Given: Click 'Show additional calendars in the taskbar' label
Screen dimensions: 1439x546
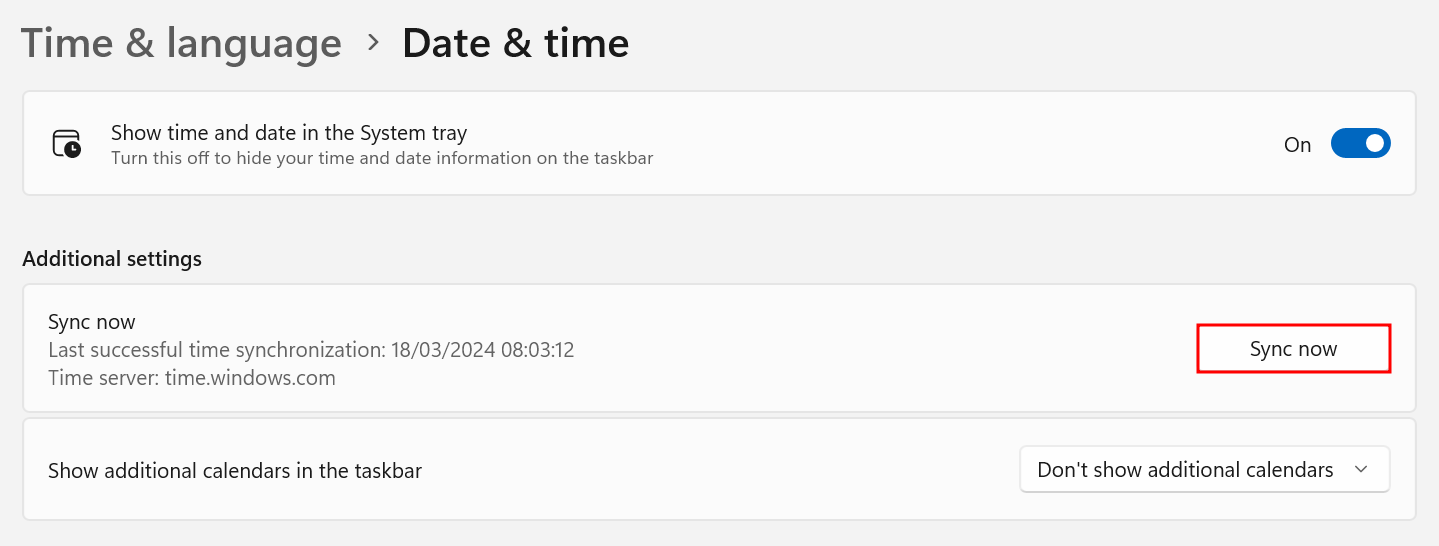Looking at the screenshot, I should 235,471.
